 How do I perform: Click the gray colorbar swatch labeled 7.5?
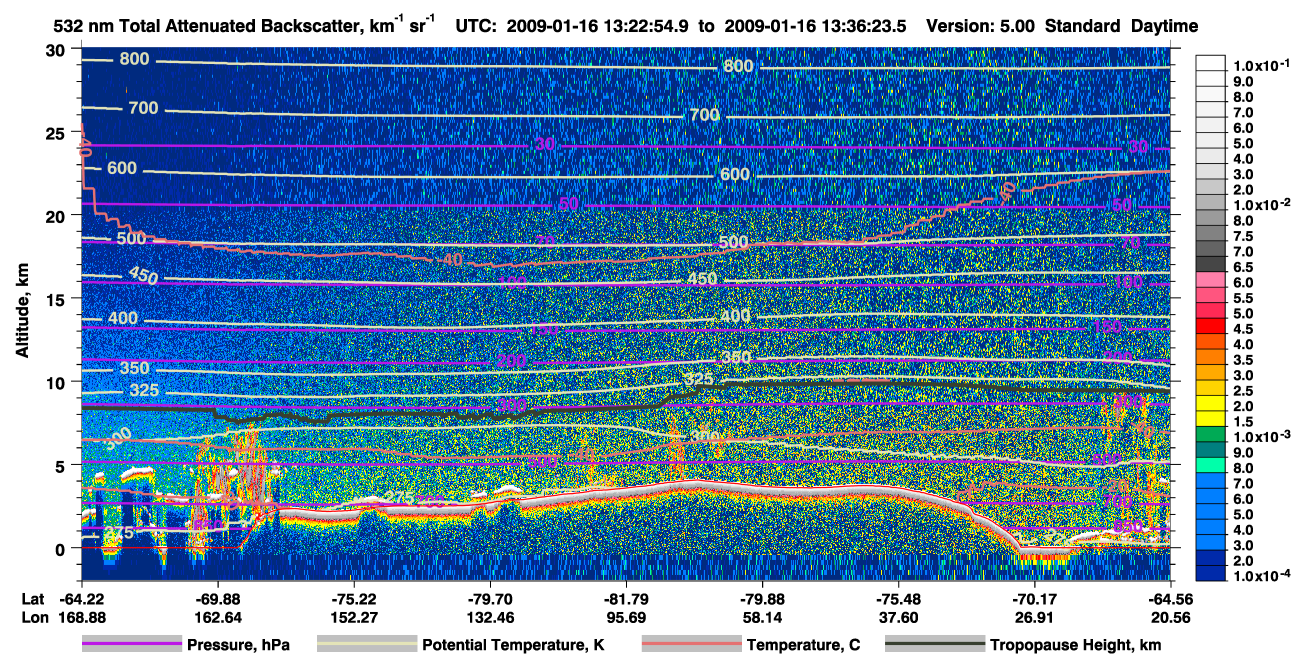point(1212,233)
